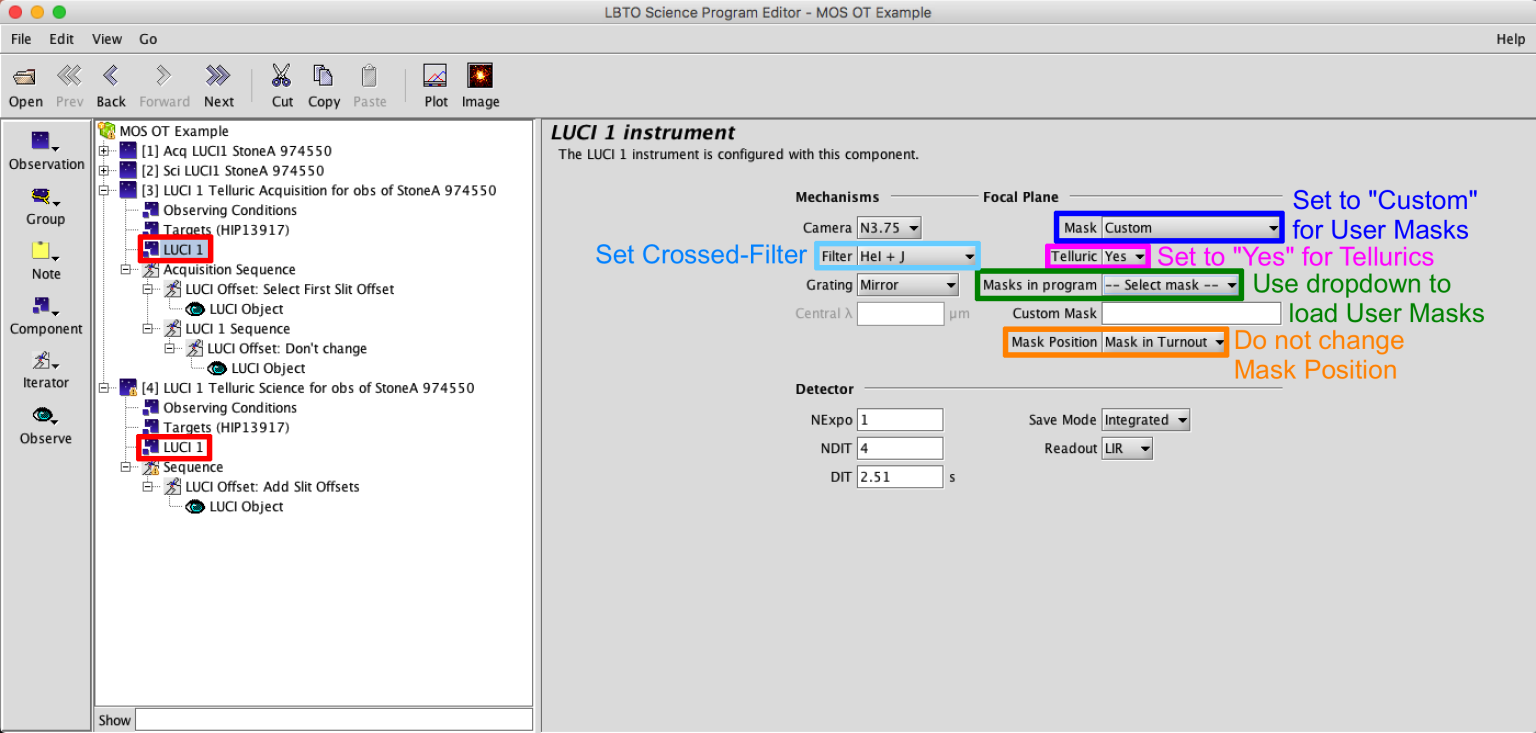This screenshot has width=1536, height=733.
Task: Open the View menu
Action: coord(107,39)
